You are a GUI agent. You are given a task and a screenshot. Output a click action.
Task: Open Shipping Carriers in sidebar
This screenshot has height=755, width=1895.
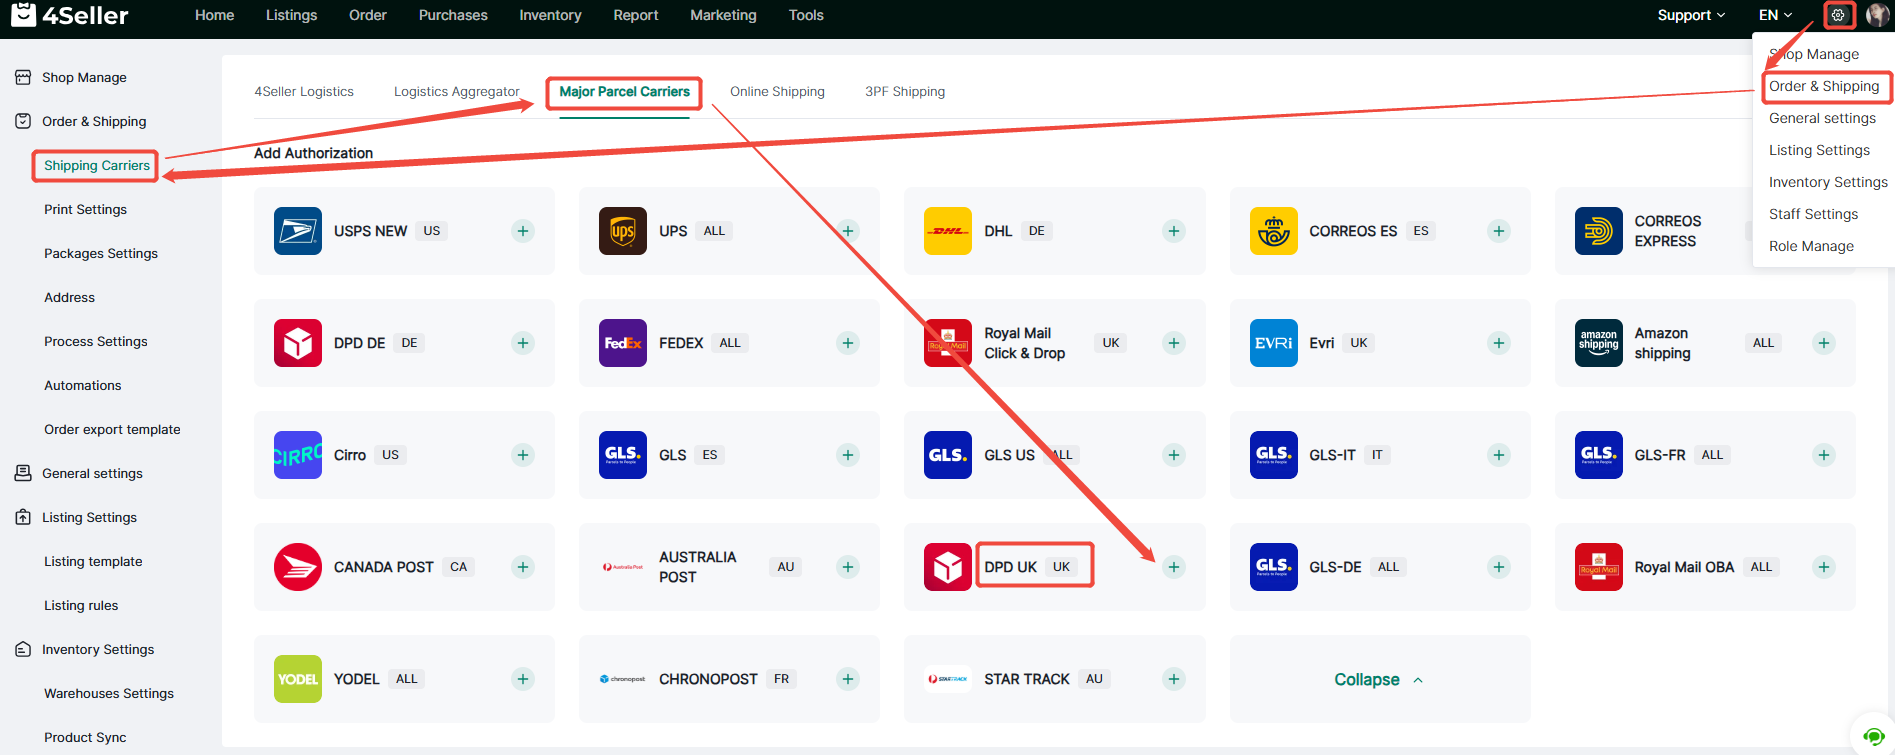coord(97,165)
